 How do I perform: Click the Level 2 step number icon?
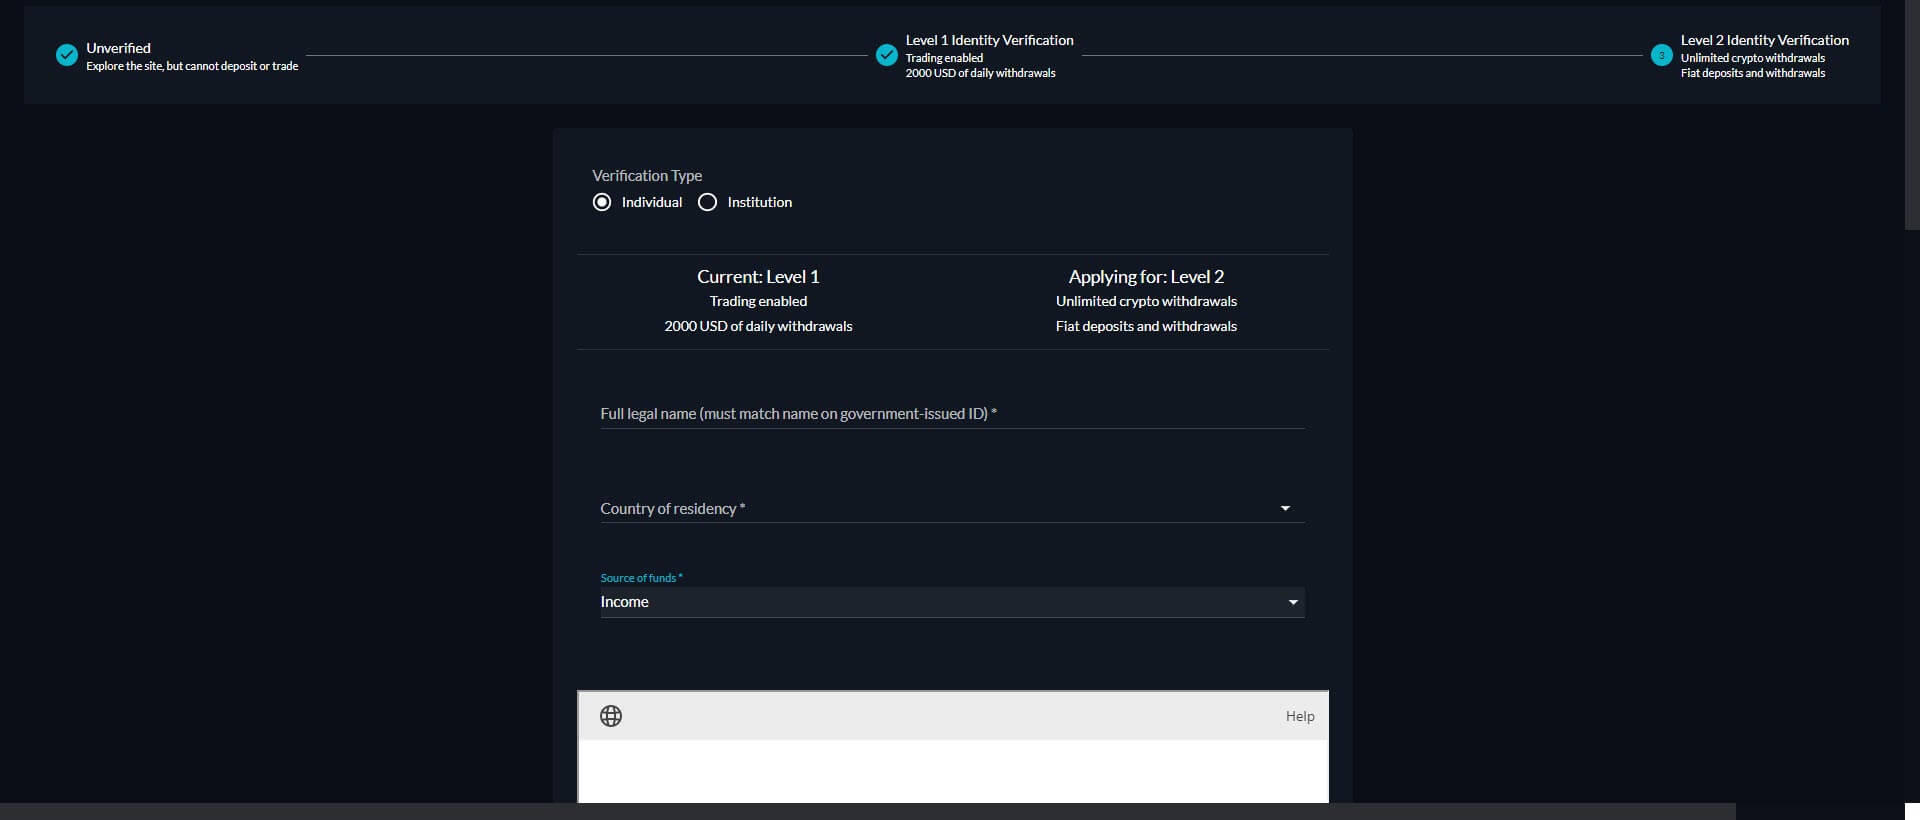[x=1662, y=55]
